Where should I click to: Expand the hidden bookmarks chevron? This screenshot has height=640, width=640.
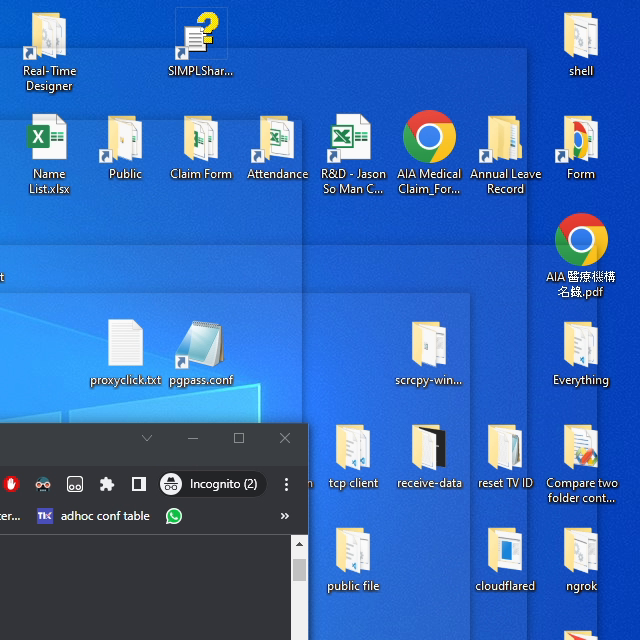click(x=285, y=516)
